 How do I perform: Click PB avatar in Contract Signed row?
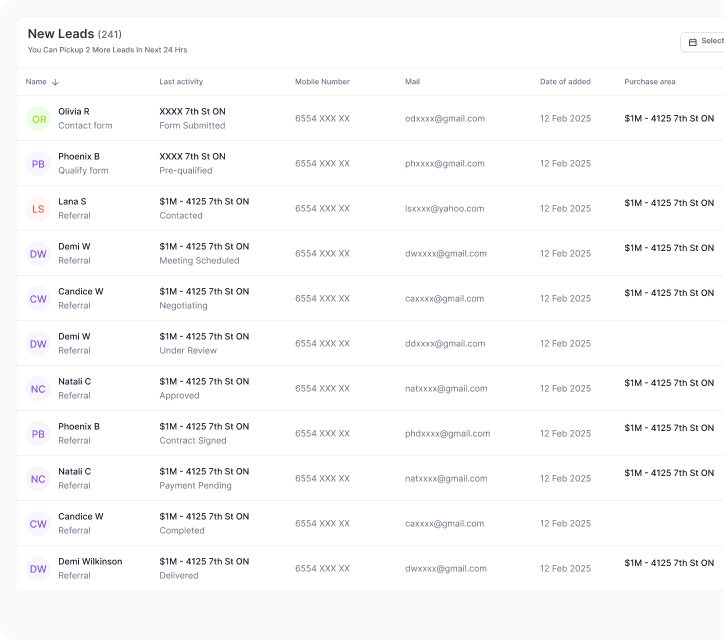(38, 434)
